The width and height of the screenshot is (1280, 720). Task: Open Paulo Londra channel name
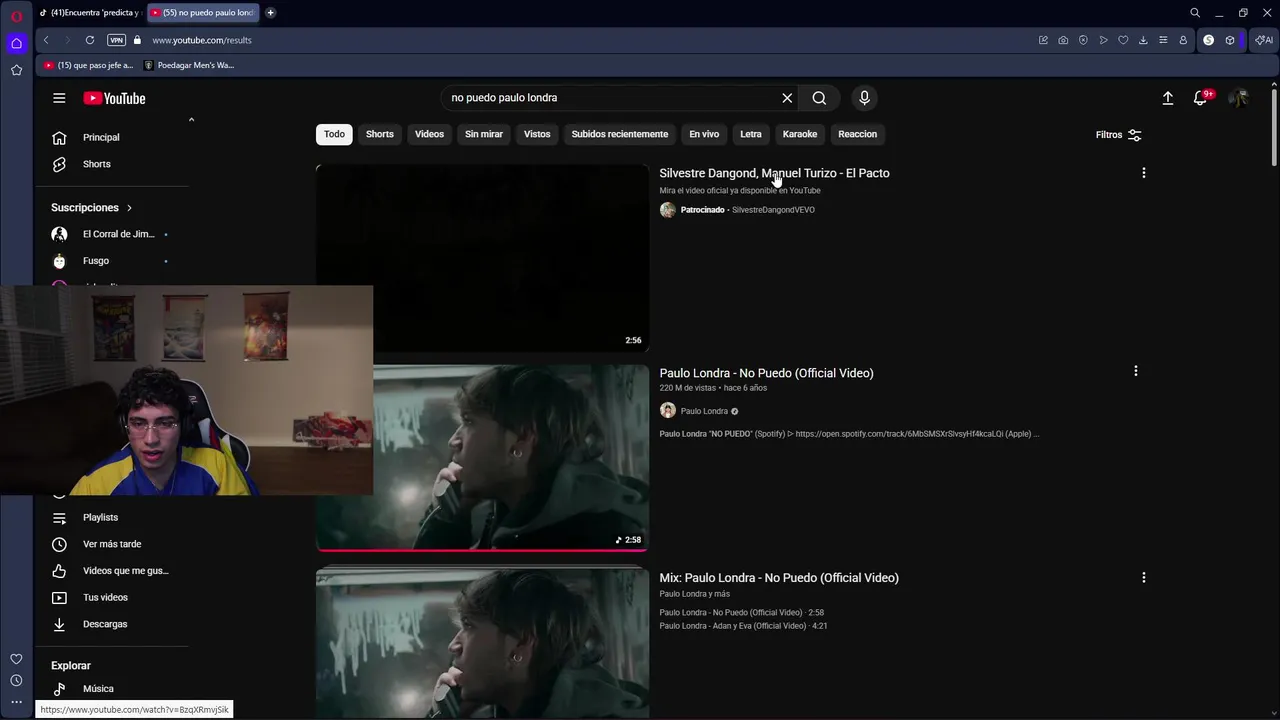(704, 411)
